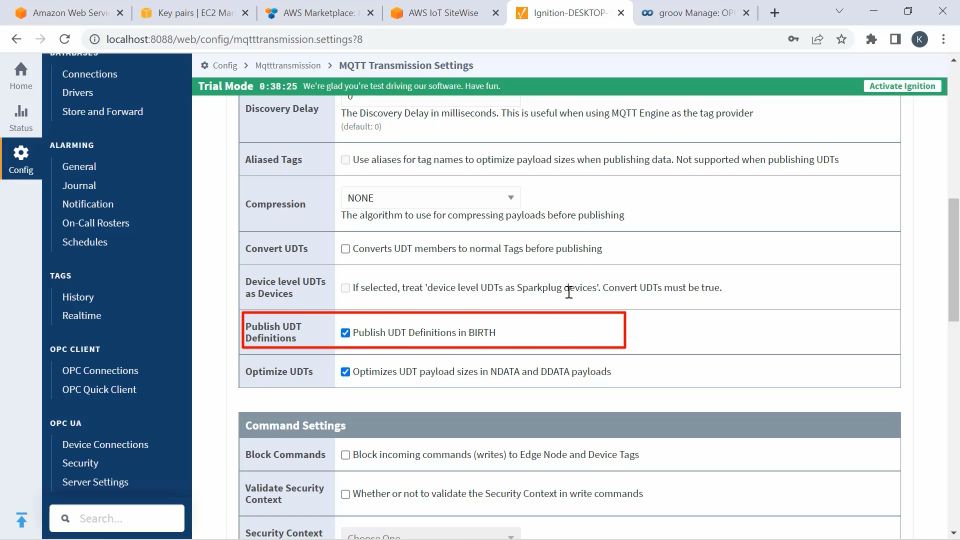
Task: Close the AWS IoT SiteWise tab
Action: (x=495, y=13)
